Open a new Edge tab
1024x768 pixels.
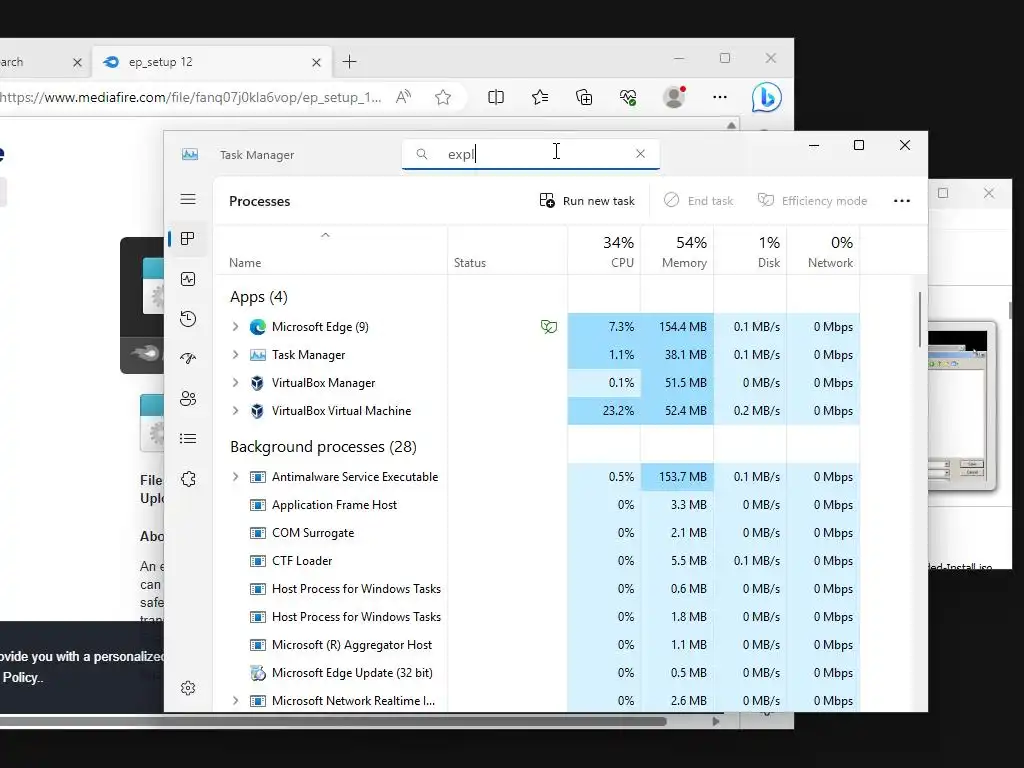(x=349, y=62)
